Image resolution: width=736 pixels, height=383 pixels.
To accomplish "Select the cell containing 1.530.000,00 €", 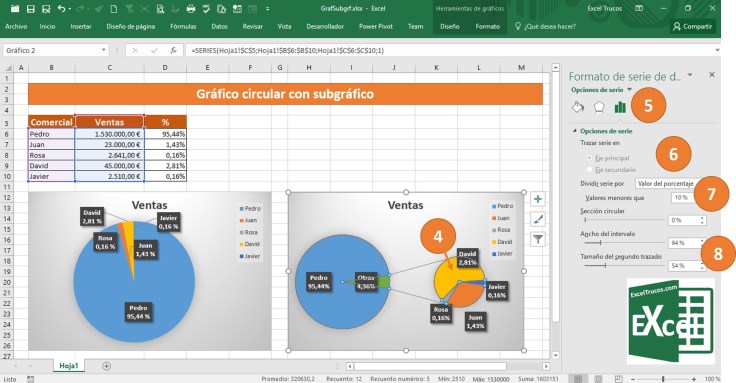I will tap(109, 134).
